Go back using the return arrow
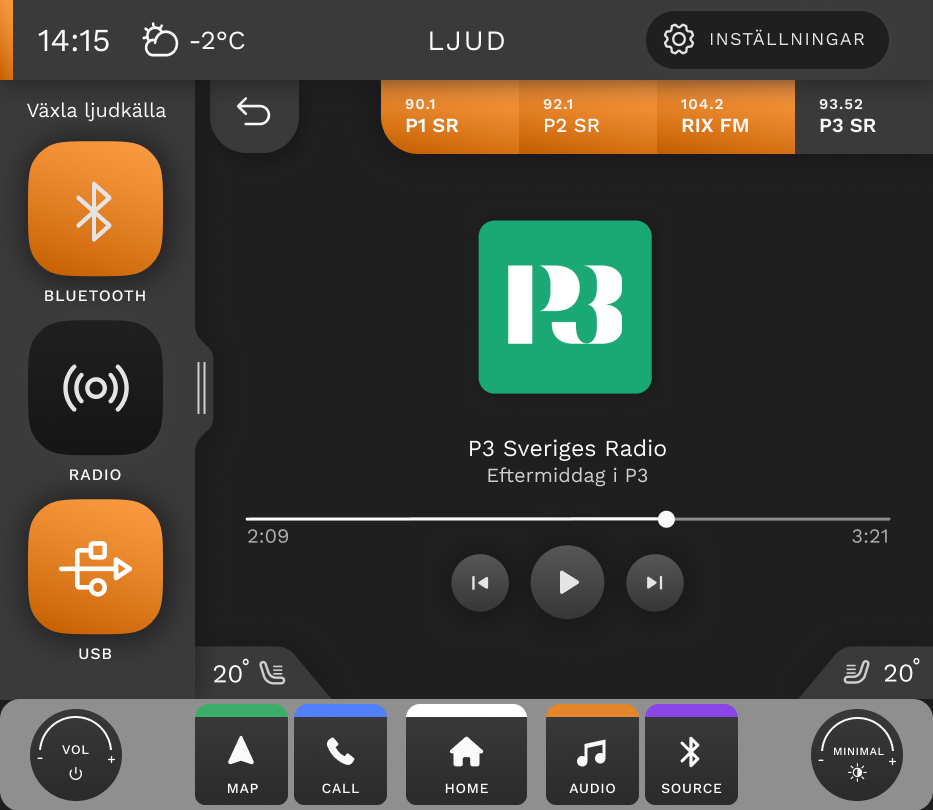 [254, 113]
